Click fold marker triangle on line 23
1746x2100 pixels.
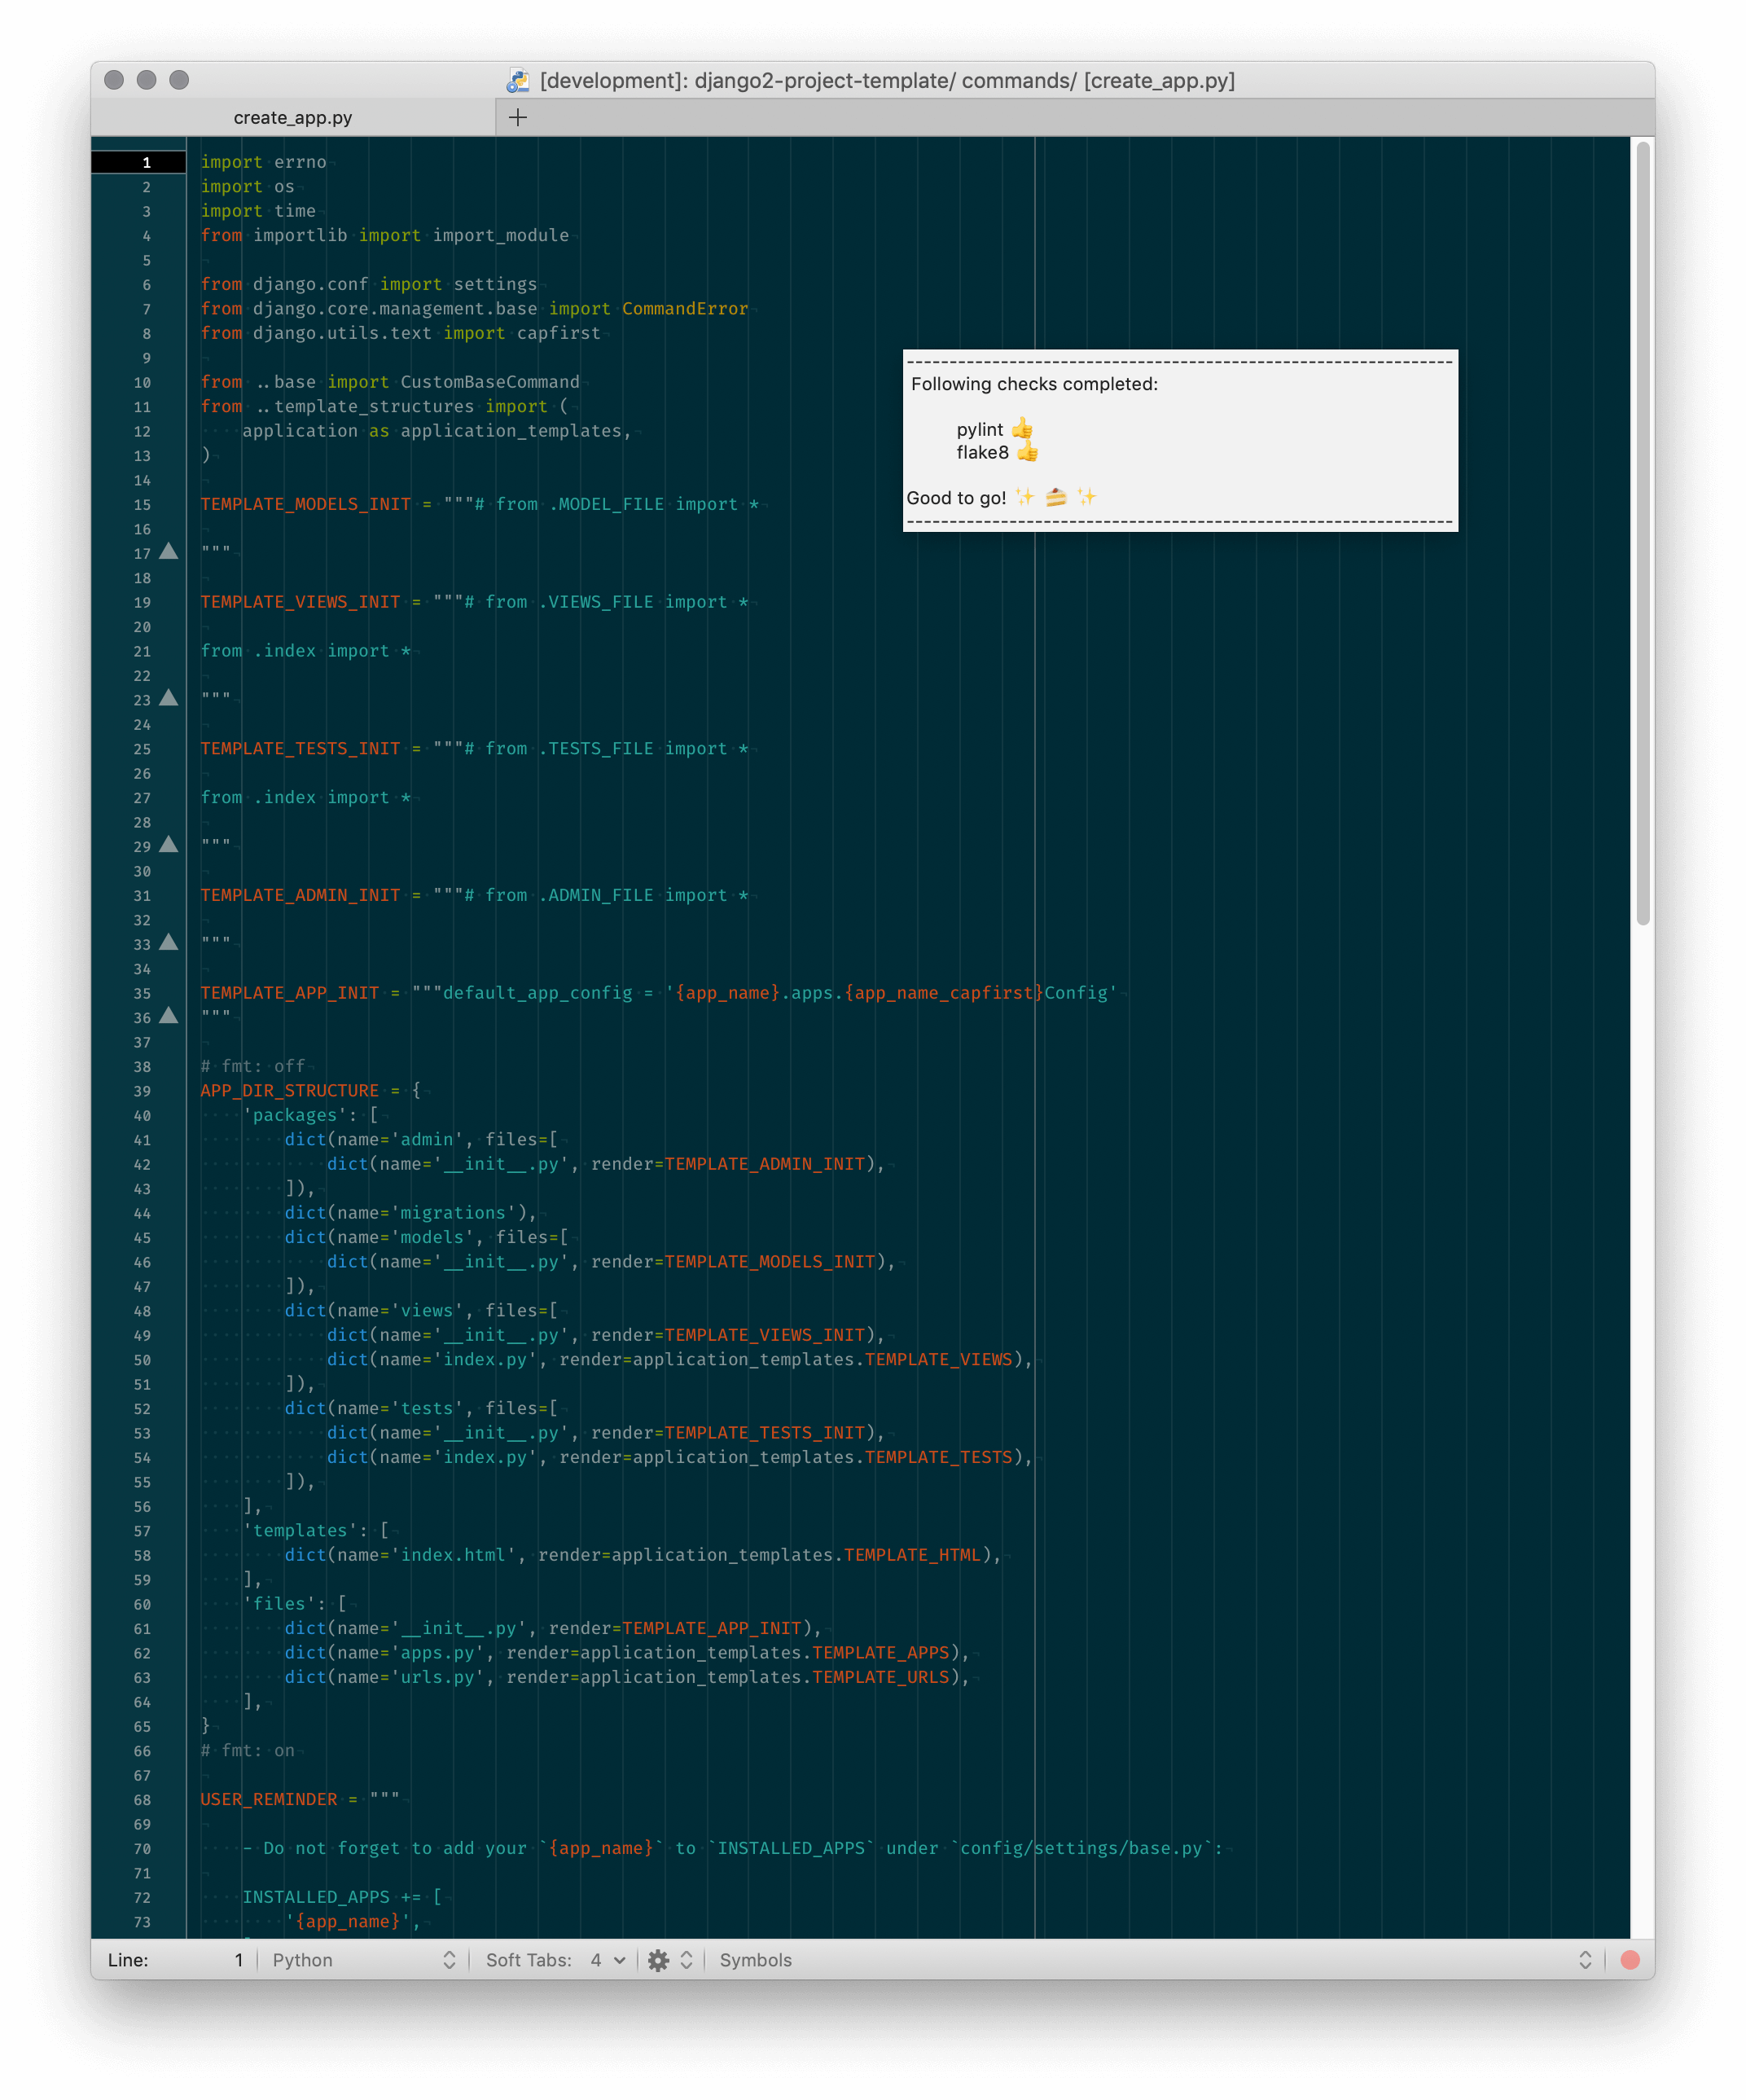(169, 698)
